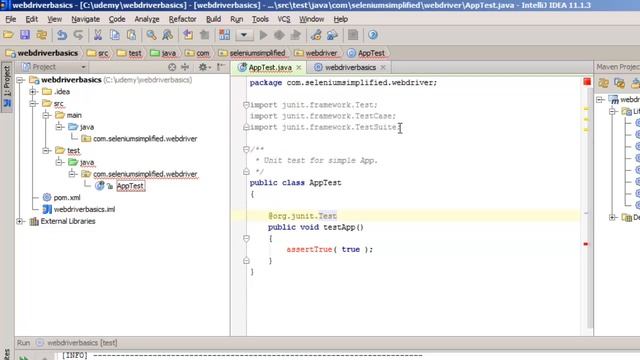Open the Refactor menu
Screen dimensions: 640x360
pos(182,19)
